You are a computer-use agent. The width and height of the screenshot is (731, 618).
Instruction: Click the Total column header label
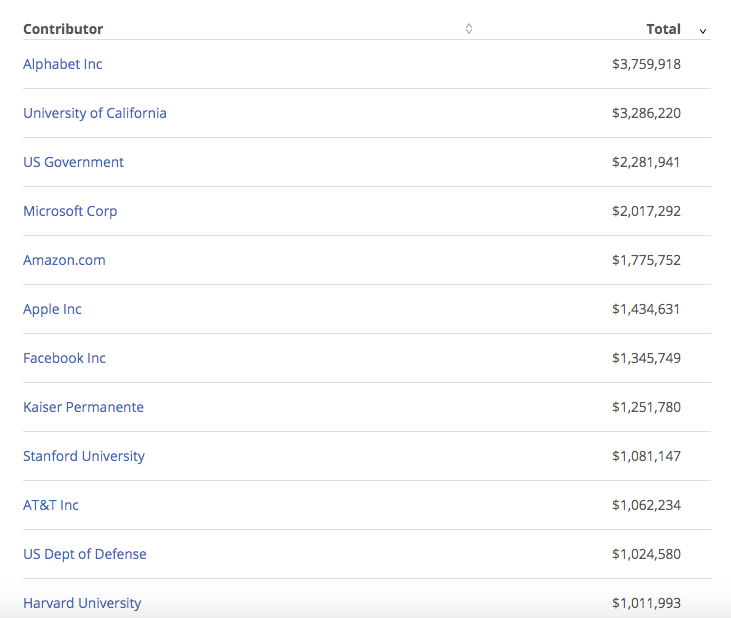point(663,29)
